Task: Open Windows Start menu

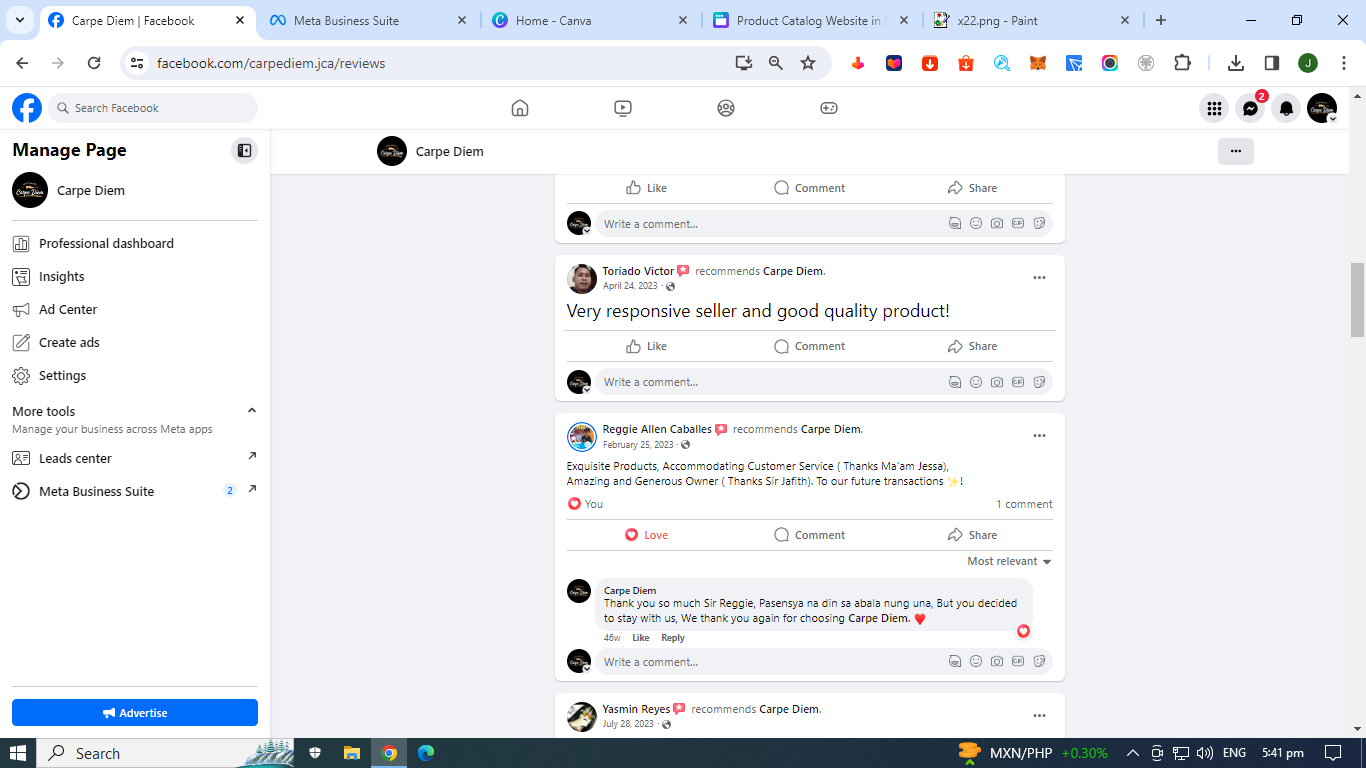Action: 18,753
